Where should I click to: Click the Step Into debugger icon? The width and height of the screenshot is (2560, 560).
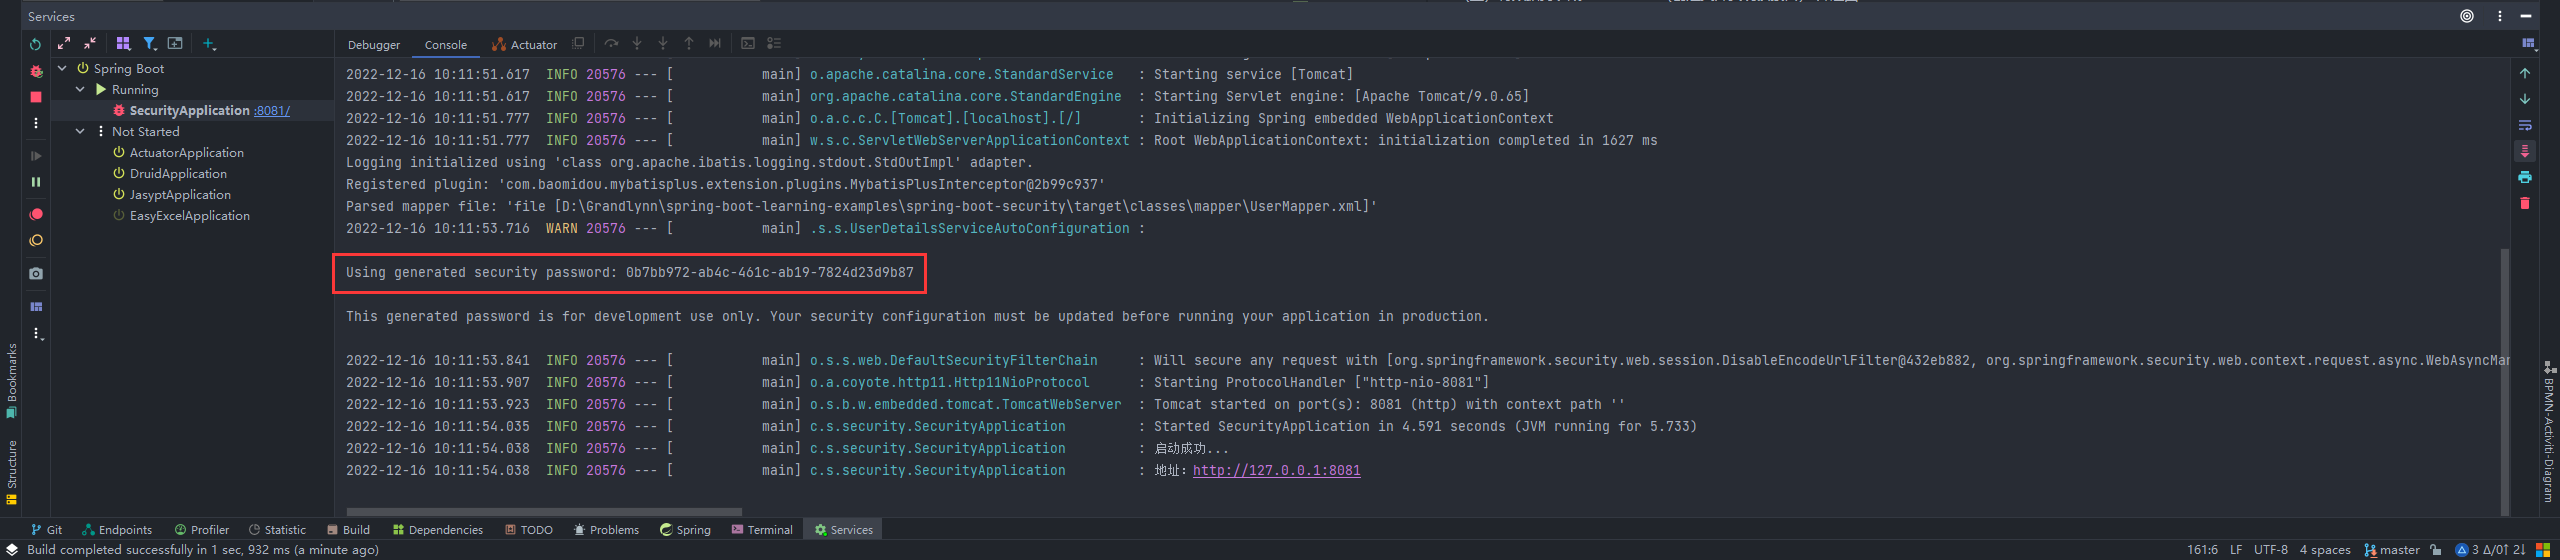(637, 43)
